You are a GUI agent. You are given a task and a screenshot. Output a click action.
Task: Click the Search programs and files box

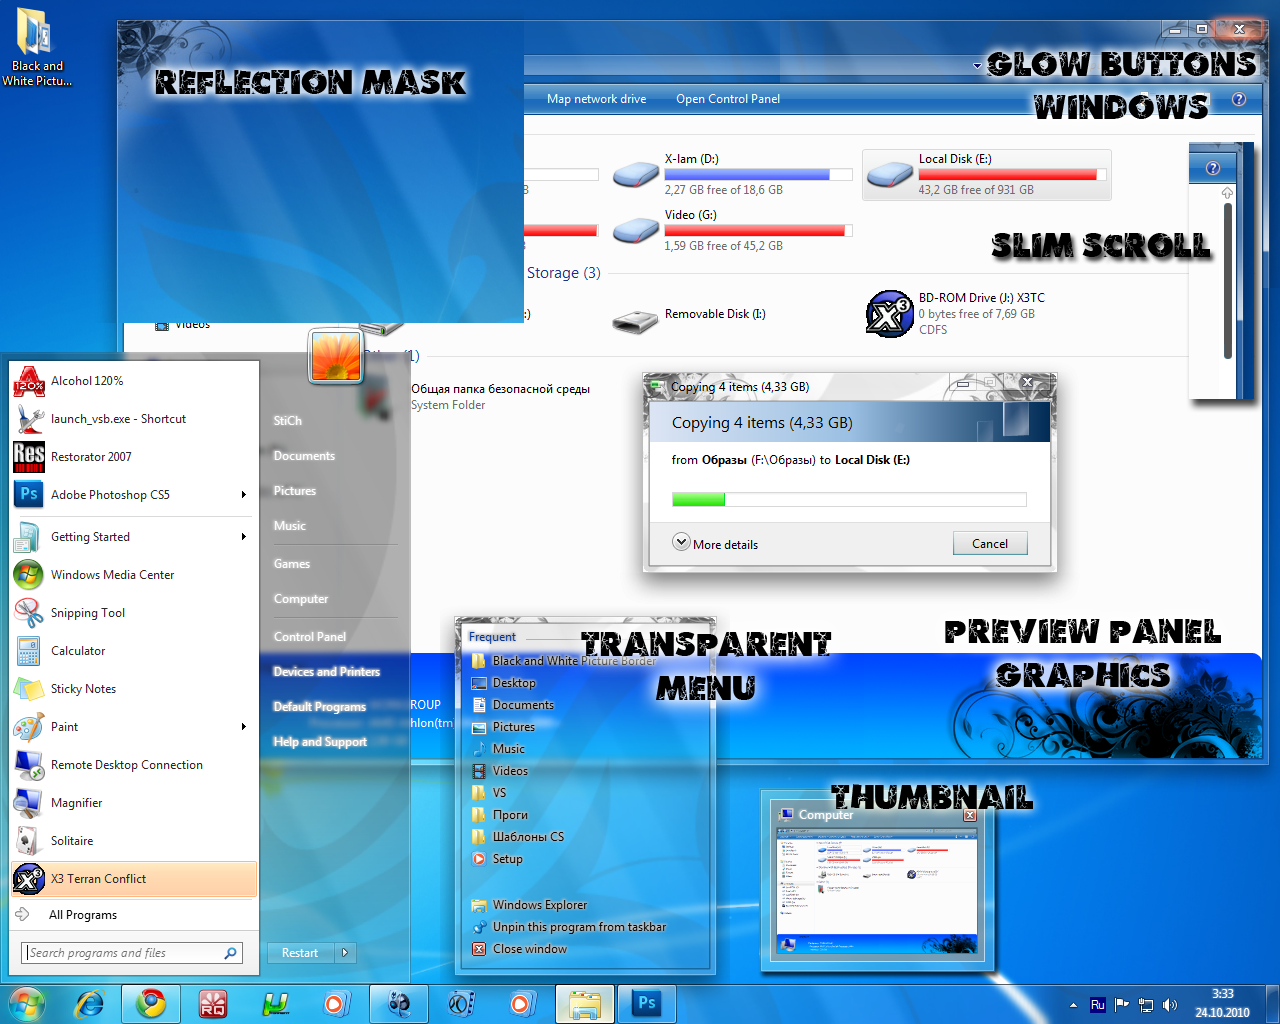tap(131, 953)
